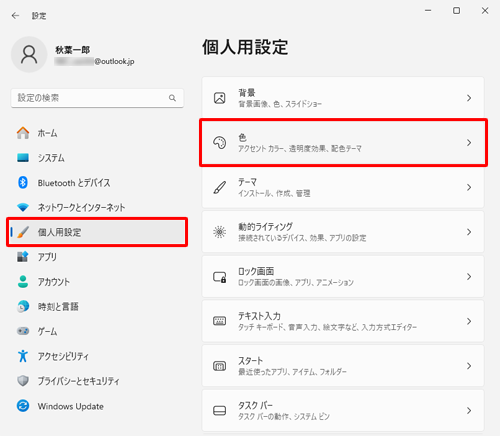Open ロック画面 settings card title

pos(256,271)
